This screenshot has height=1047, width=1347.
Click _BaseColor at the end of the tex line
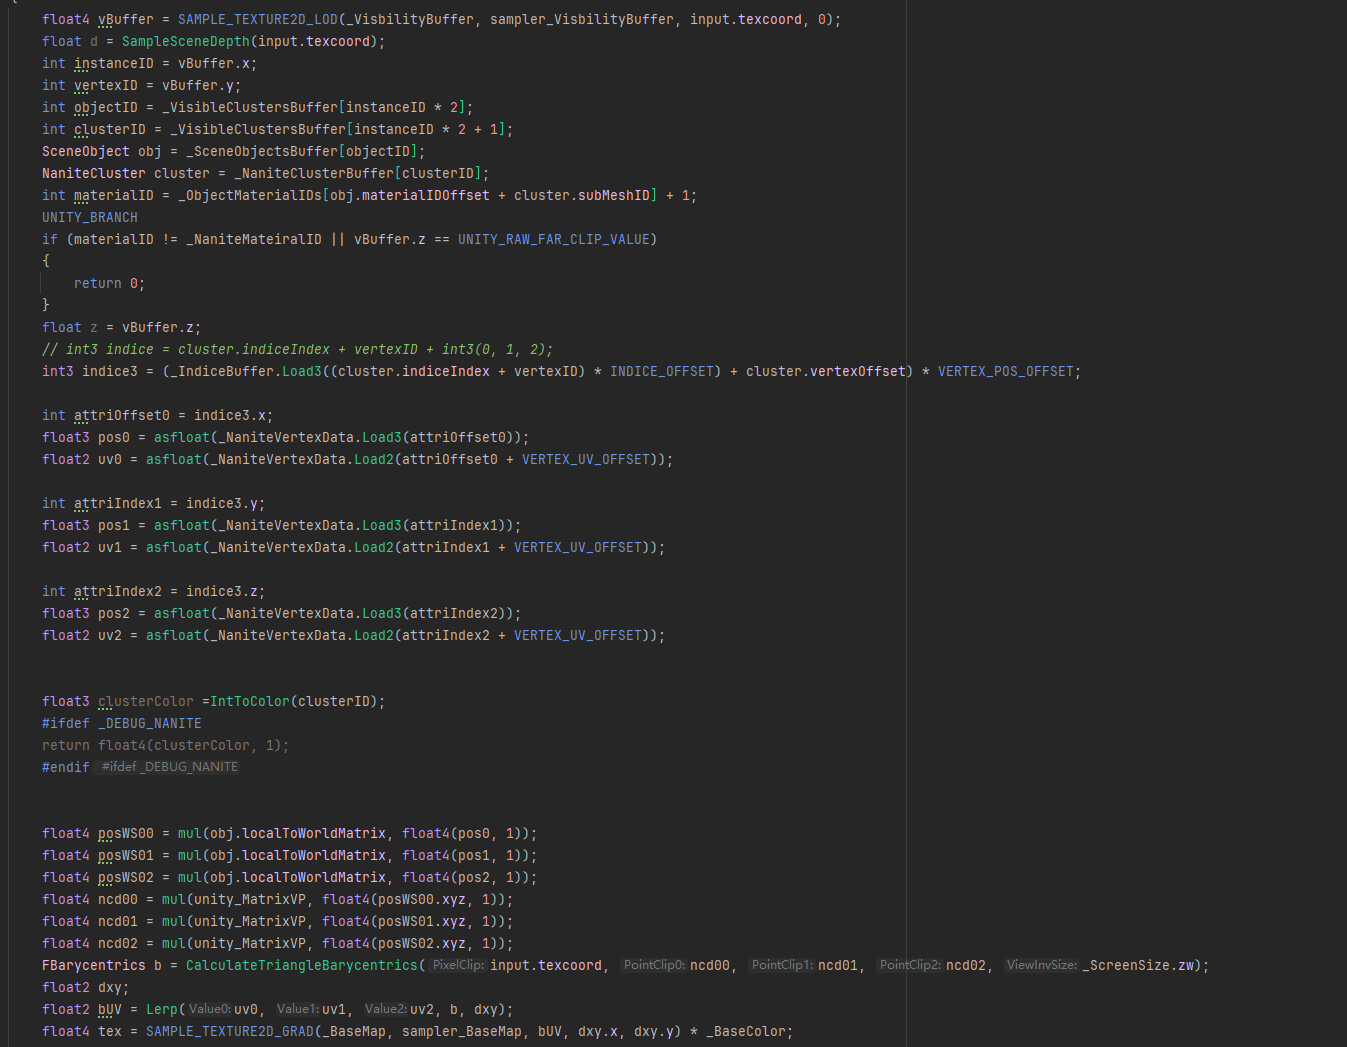click(749, 1031)
